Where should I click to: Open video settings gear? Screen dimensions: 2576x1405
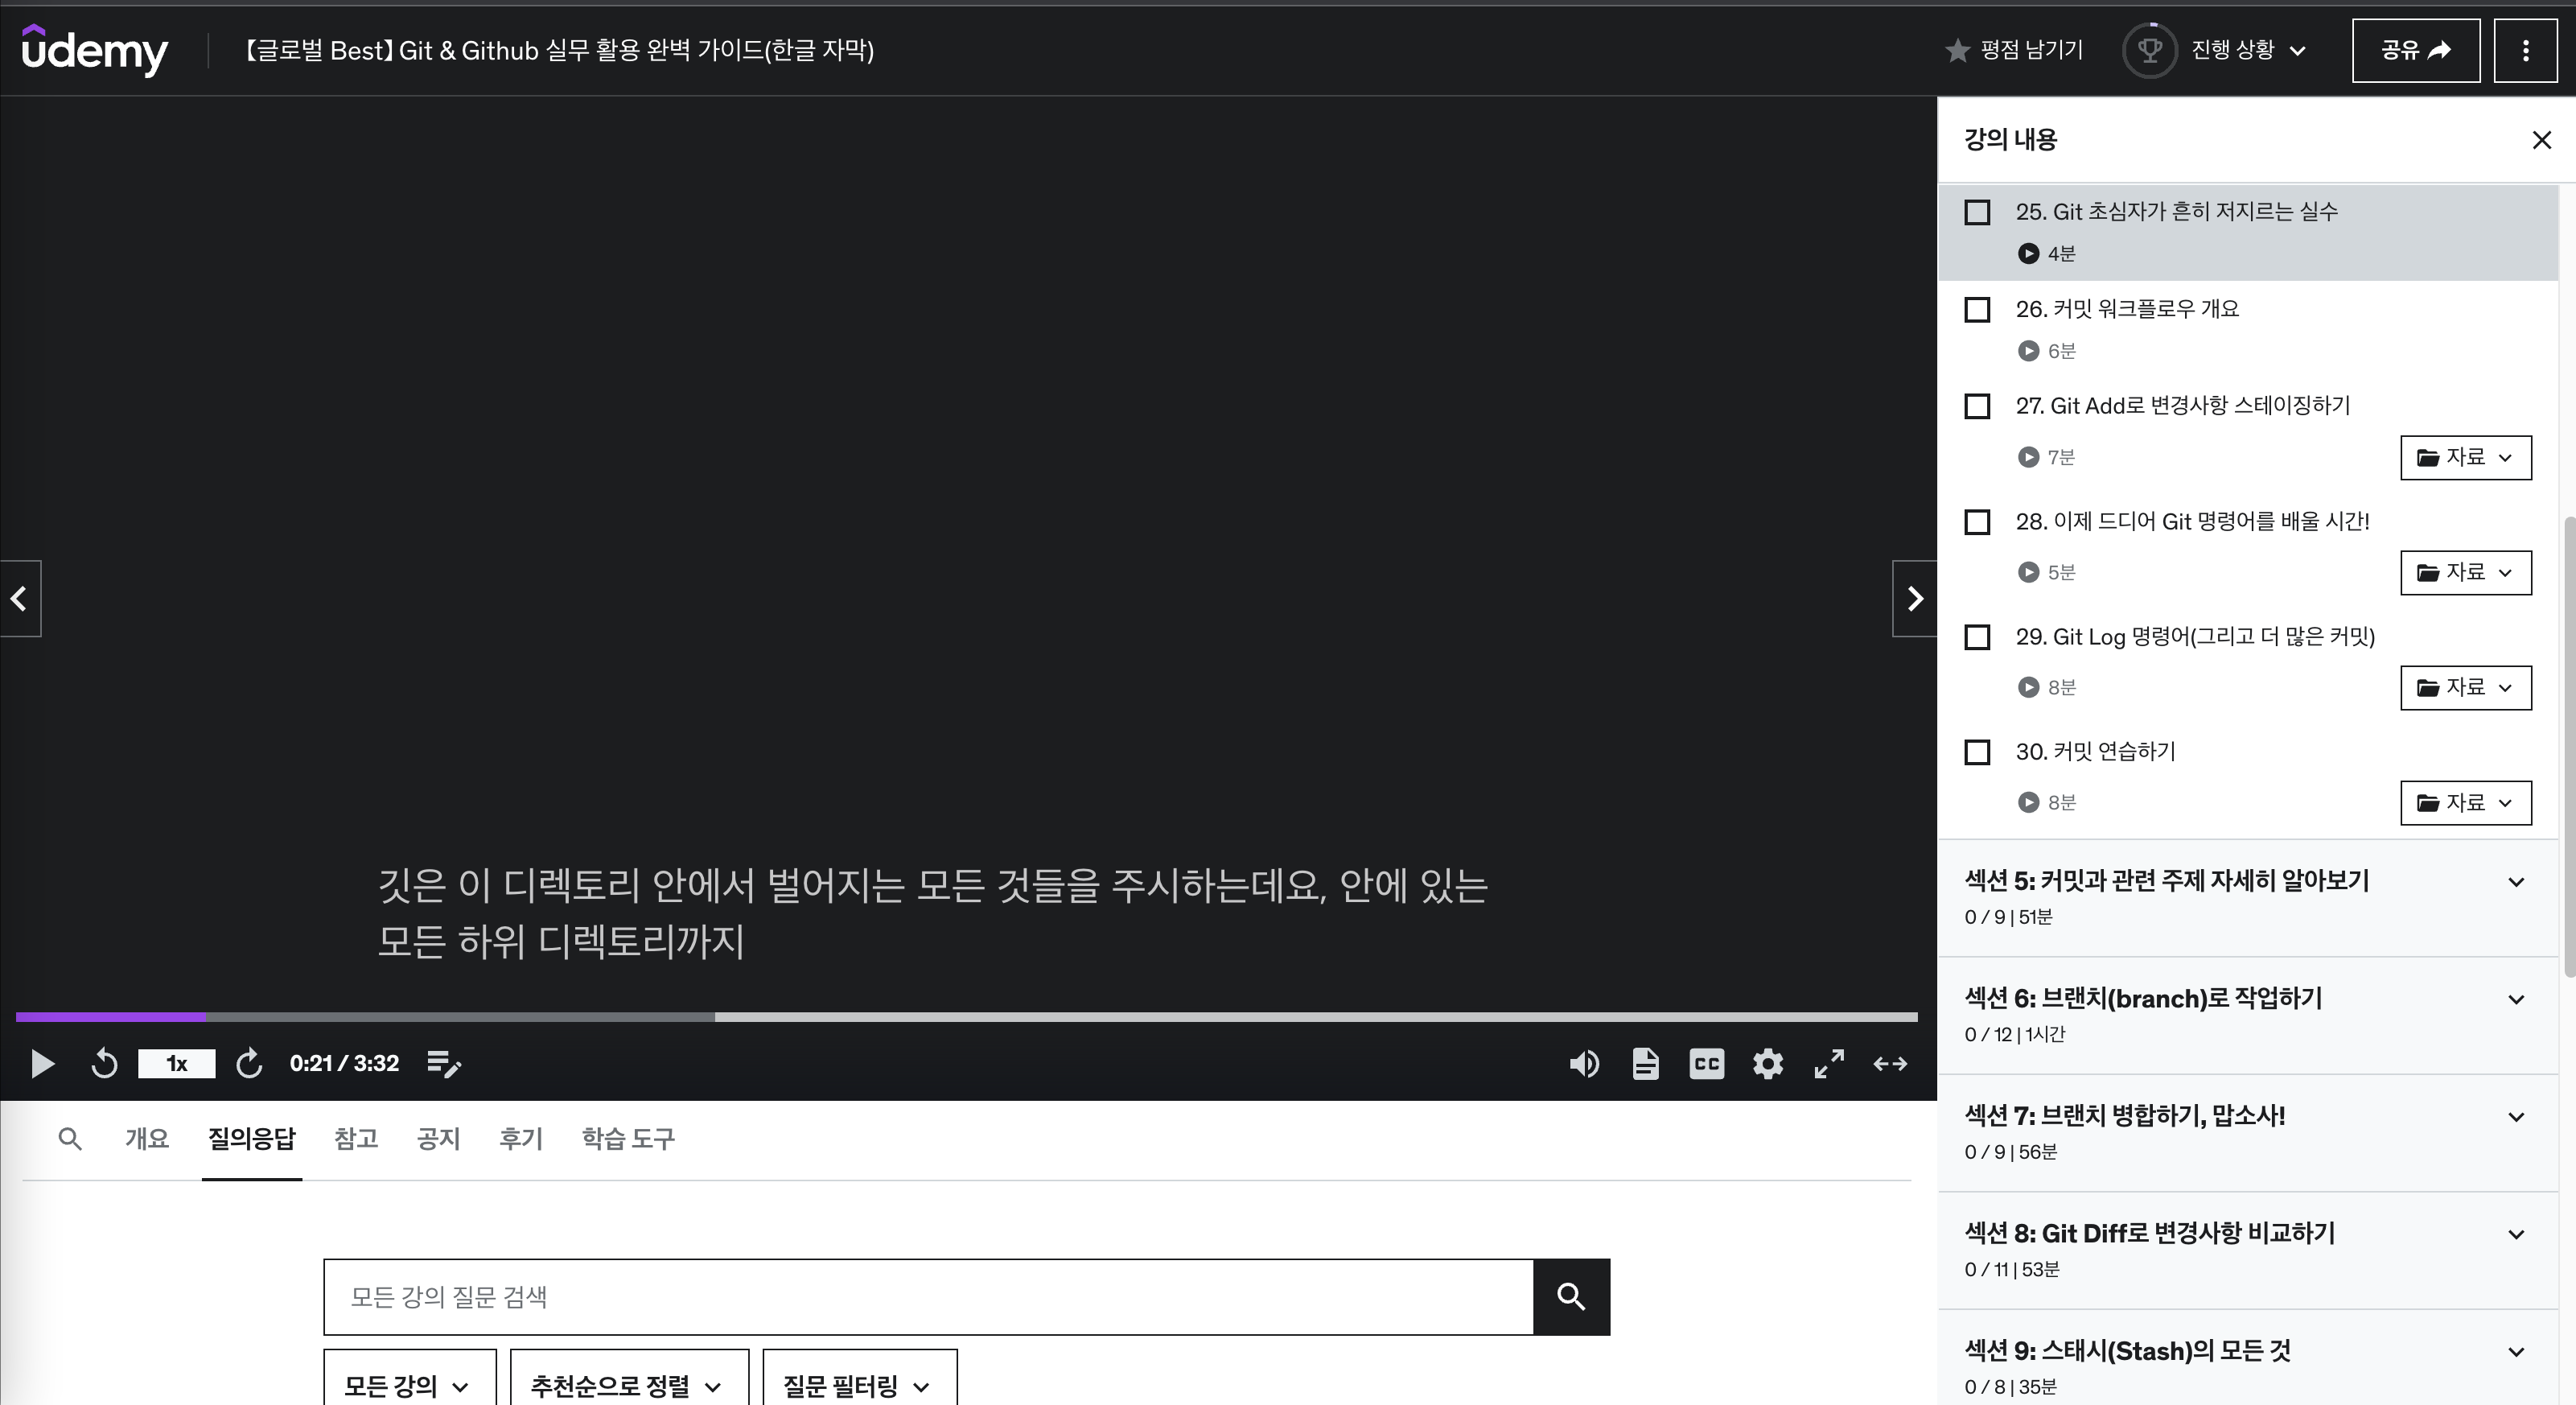point(1768,1063)
